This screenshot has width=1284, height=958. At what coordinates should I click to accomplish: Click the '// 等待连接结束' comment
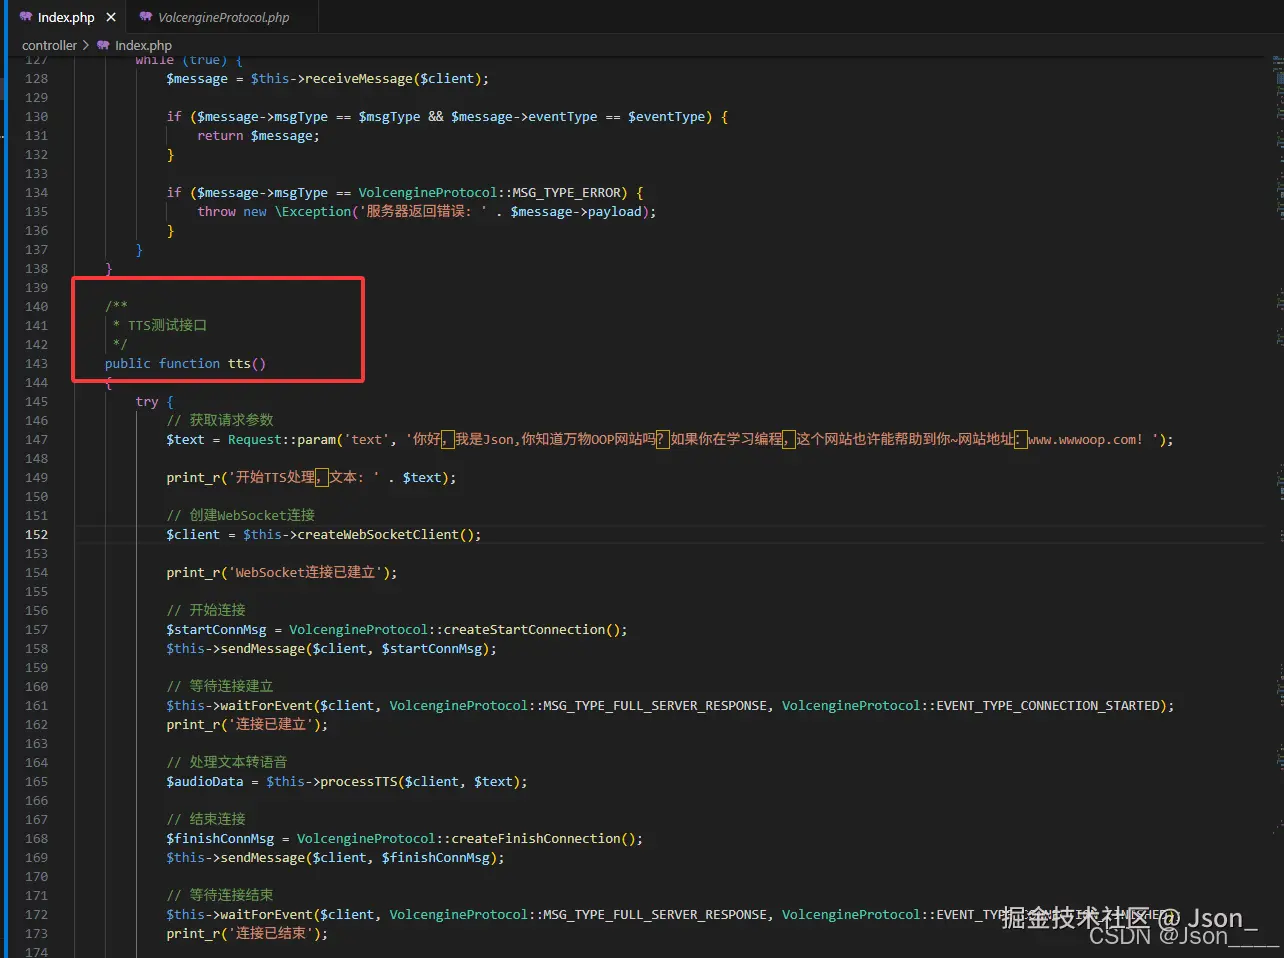coord(219,895)
